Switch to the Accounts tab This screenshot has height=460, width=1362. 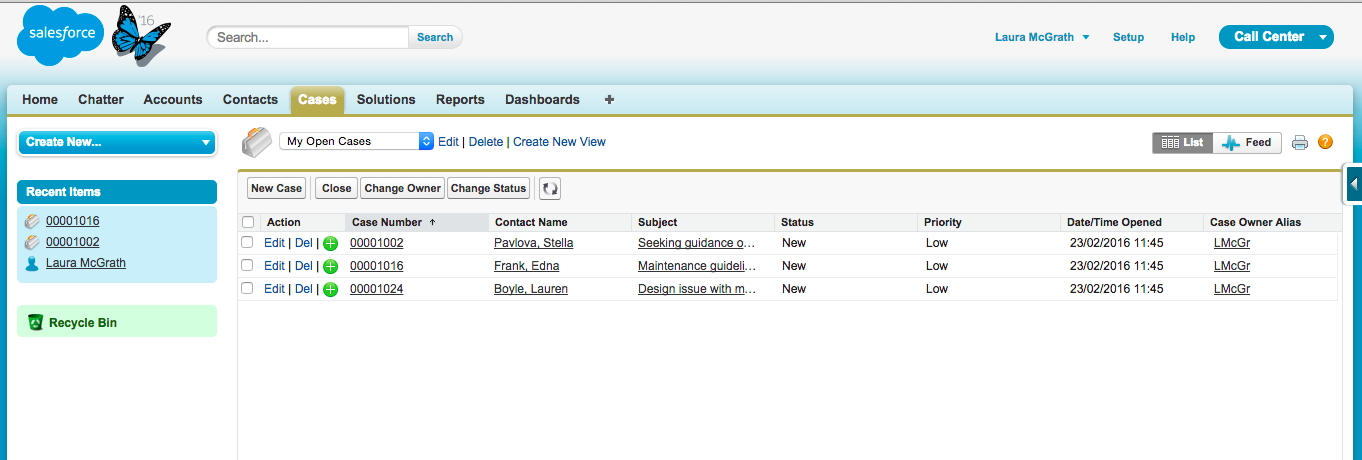point(173,100)
